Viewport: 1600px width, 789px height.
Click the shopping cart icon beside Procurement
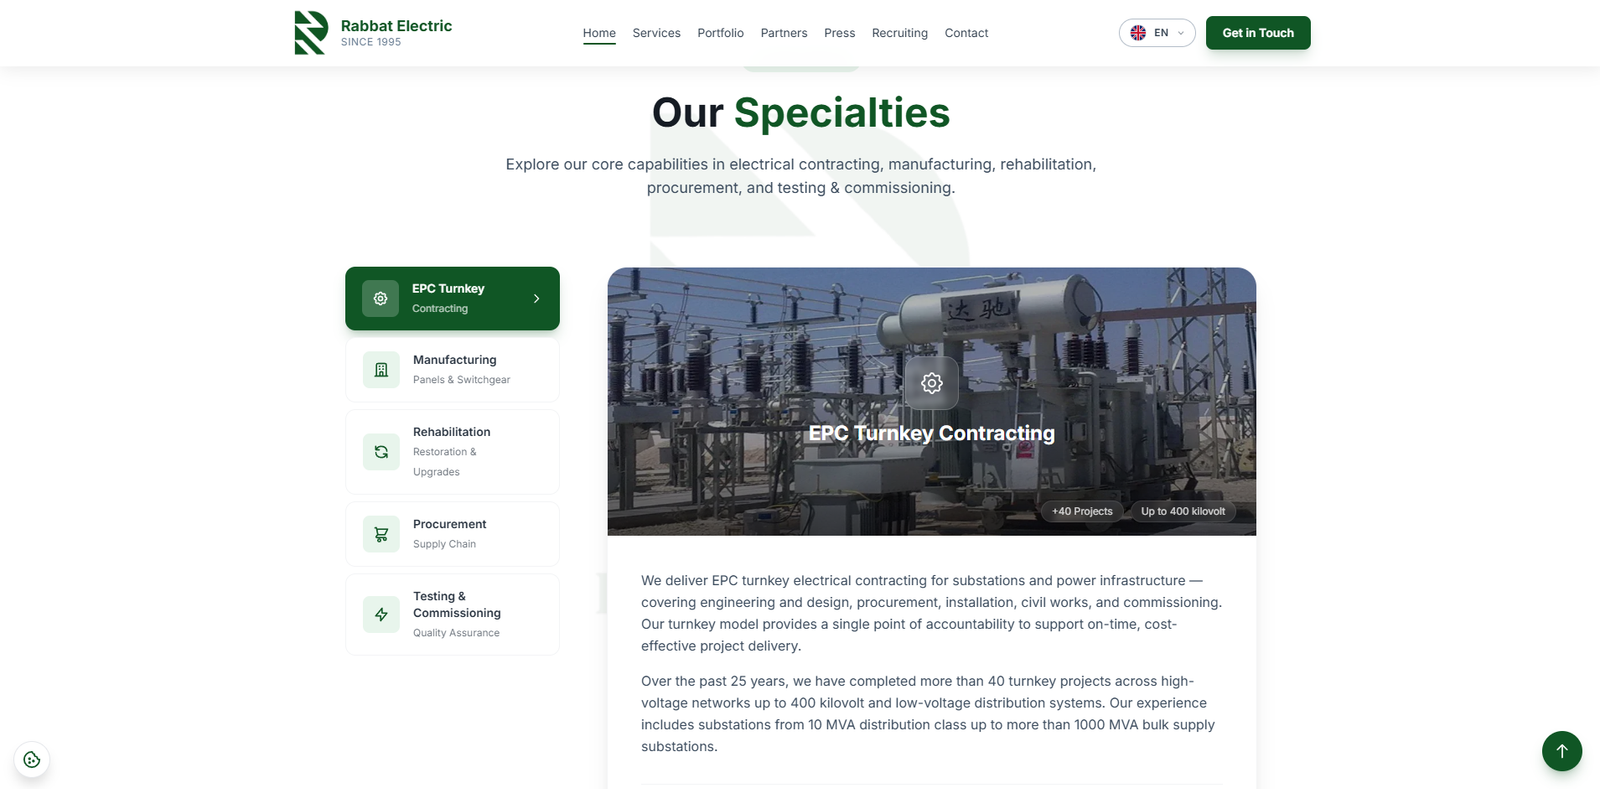tap(381, 534)
